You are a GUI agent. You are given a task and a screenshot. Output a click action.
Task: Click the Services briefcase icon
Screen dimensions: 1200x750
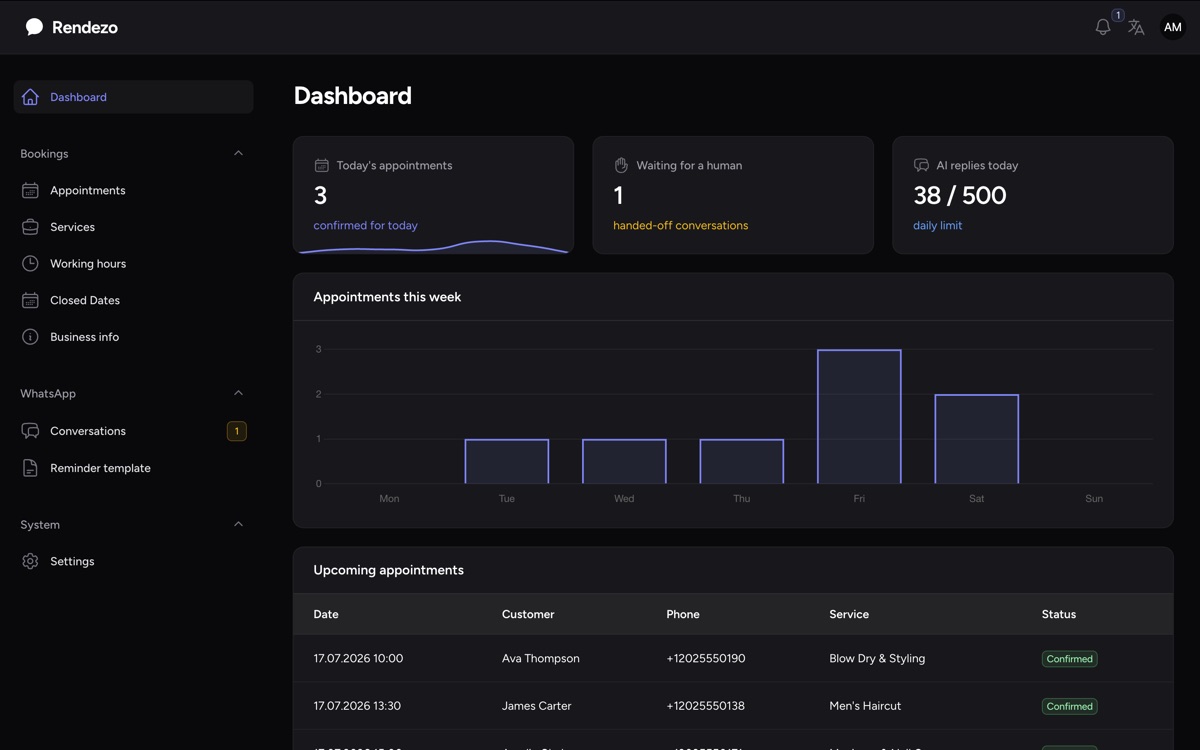(x=30, y=227)
